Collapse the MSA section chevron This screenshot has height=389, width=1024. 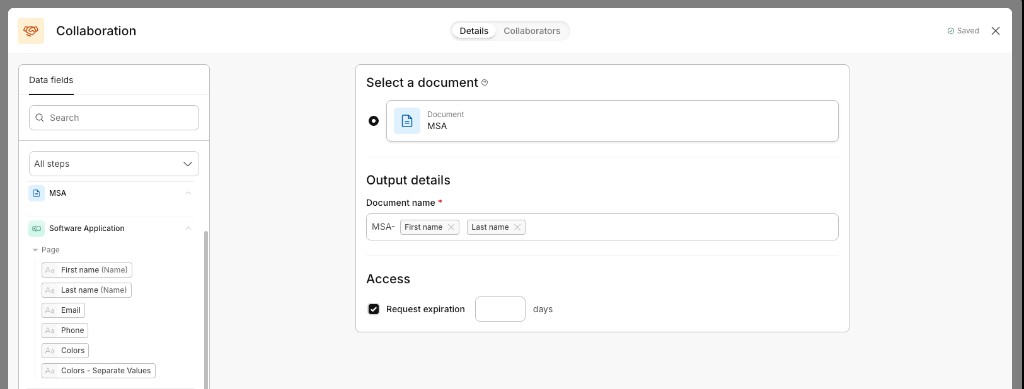(x=188, y=193)
